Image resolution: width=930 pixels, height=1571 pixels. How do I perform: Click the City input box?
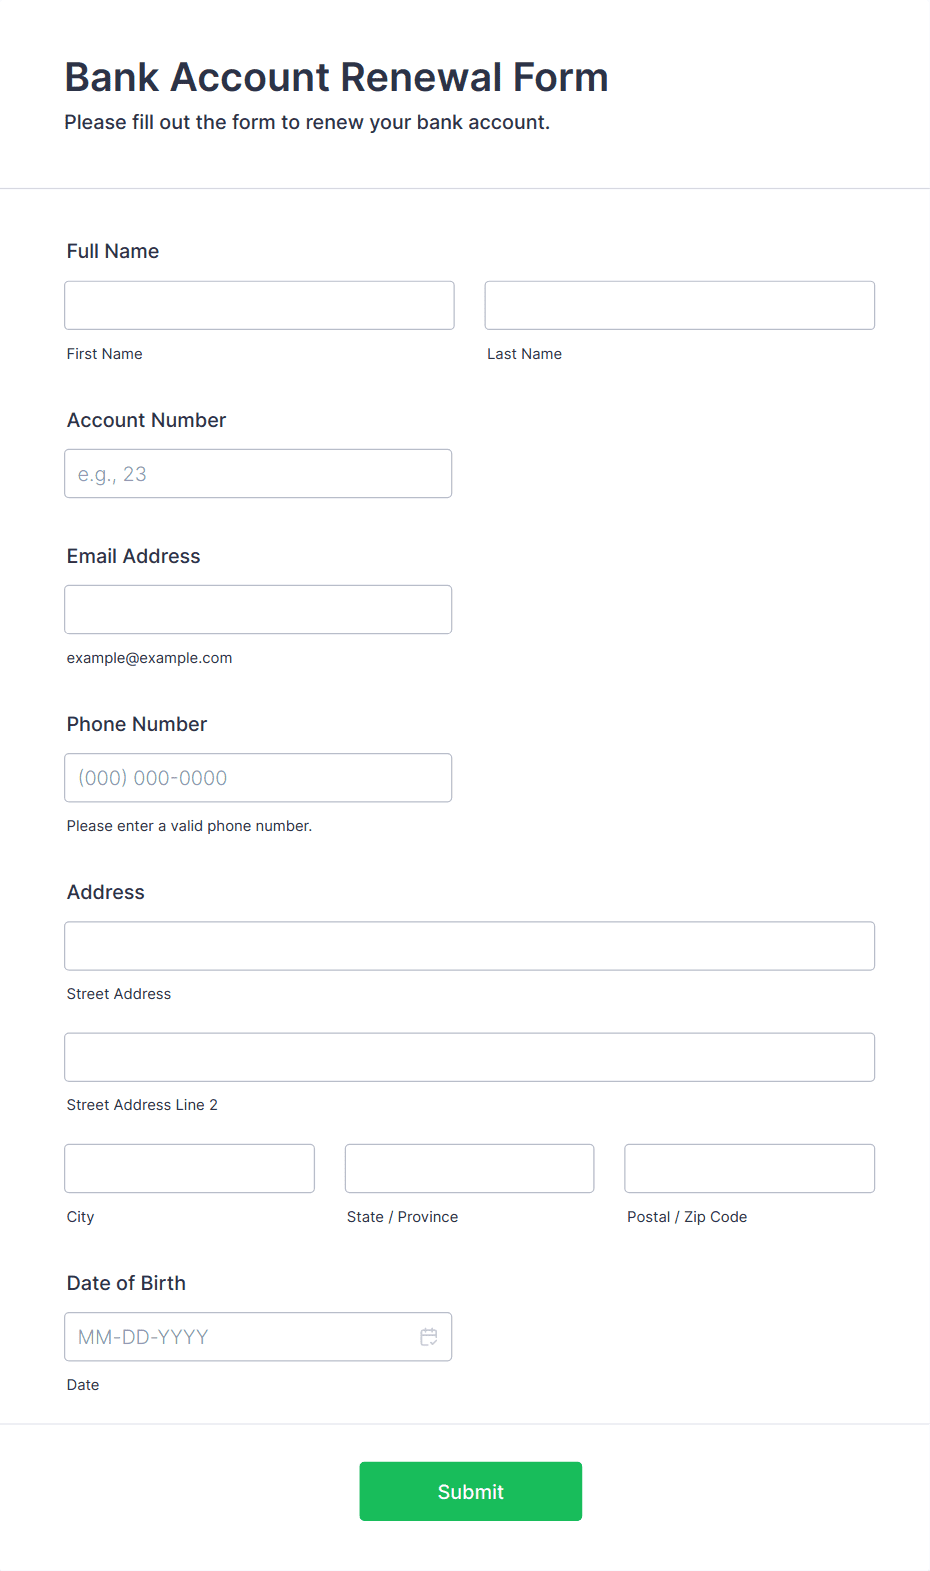pos(190,1168)
